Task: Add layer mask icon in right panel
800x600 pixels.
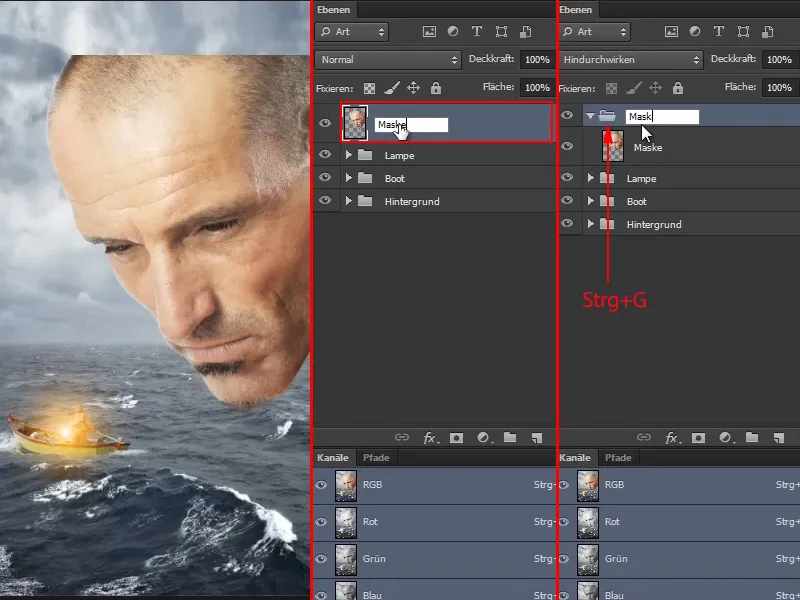Action: point(698,438)
